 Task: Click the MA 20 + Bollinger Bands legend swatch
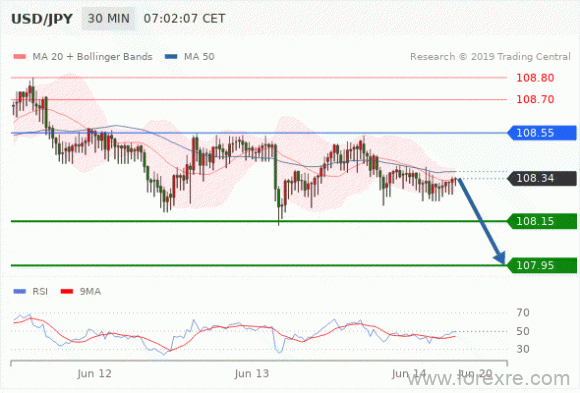coord(20,57)
